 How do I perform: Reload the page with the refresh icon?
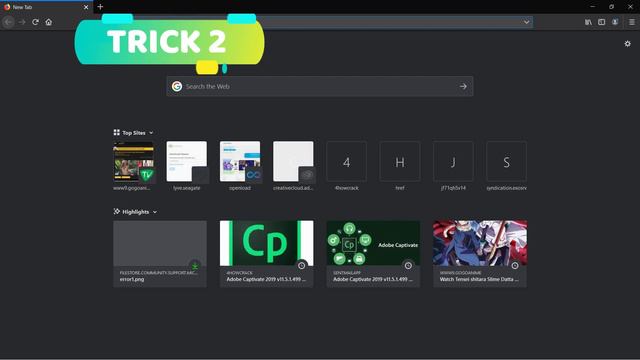(x=36, y=22)
